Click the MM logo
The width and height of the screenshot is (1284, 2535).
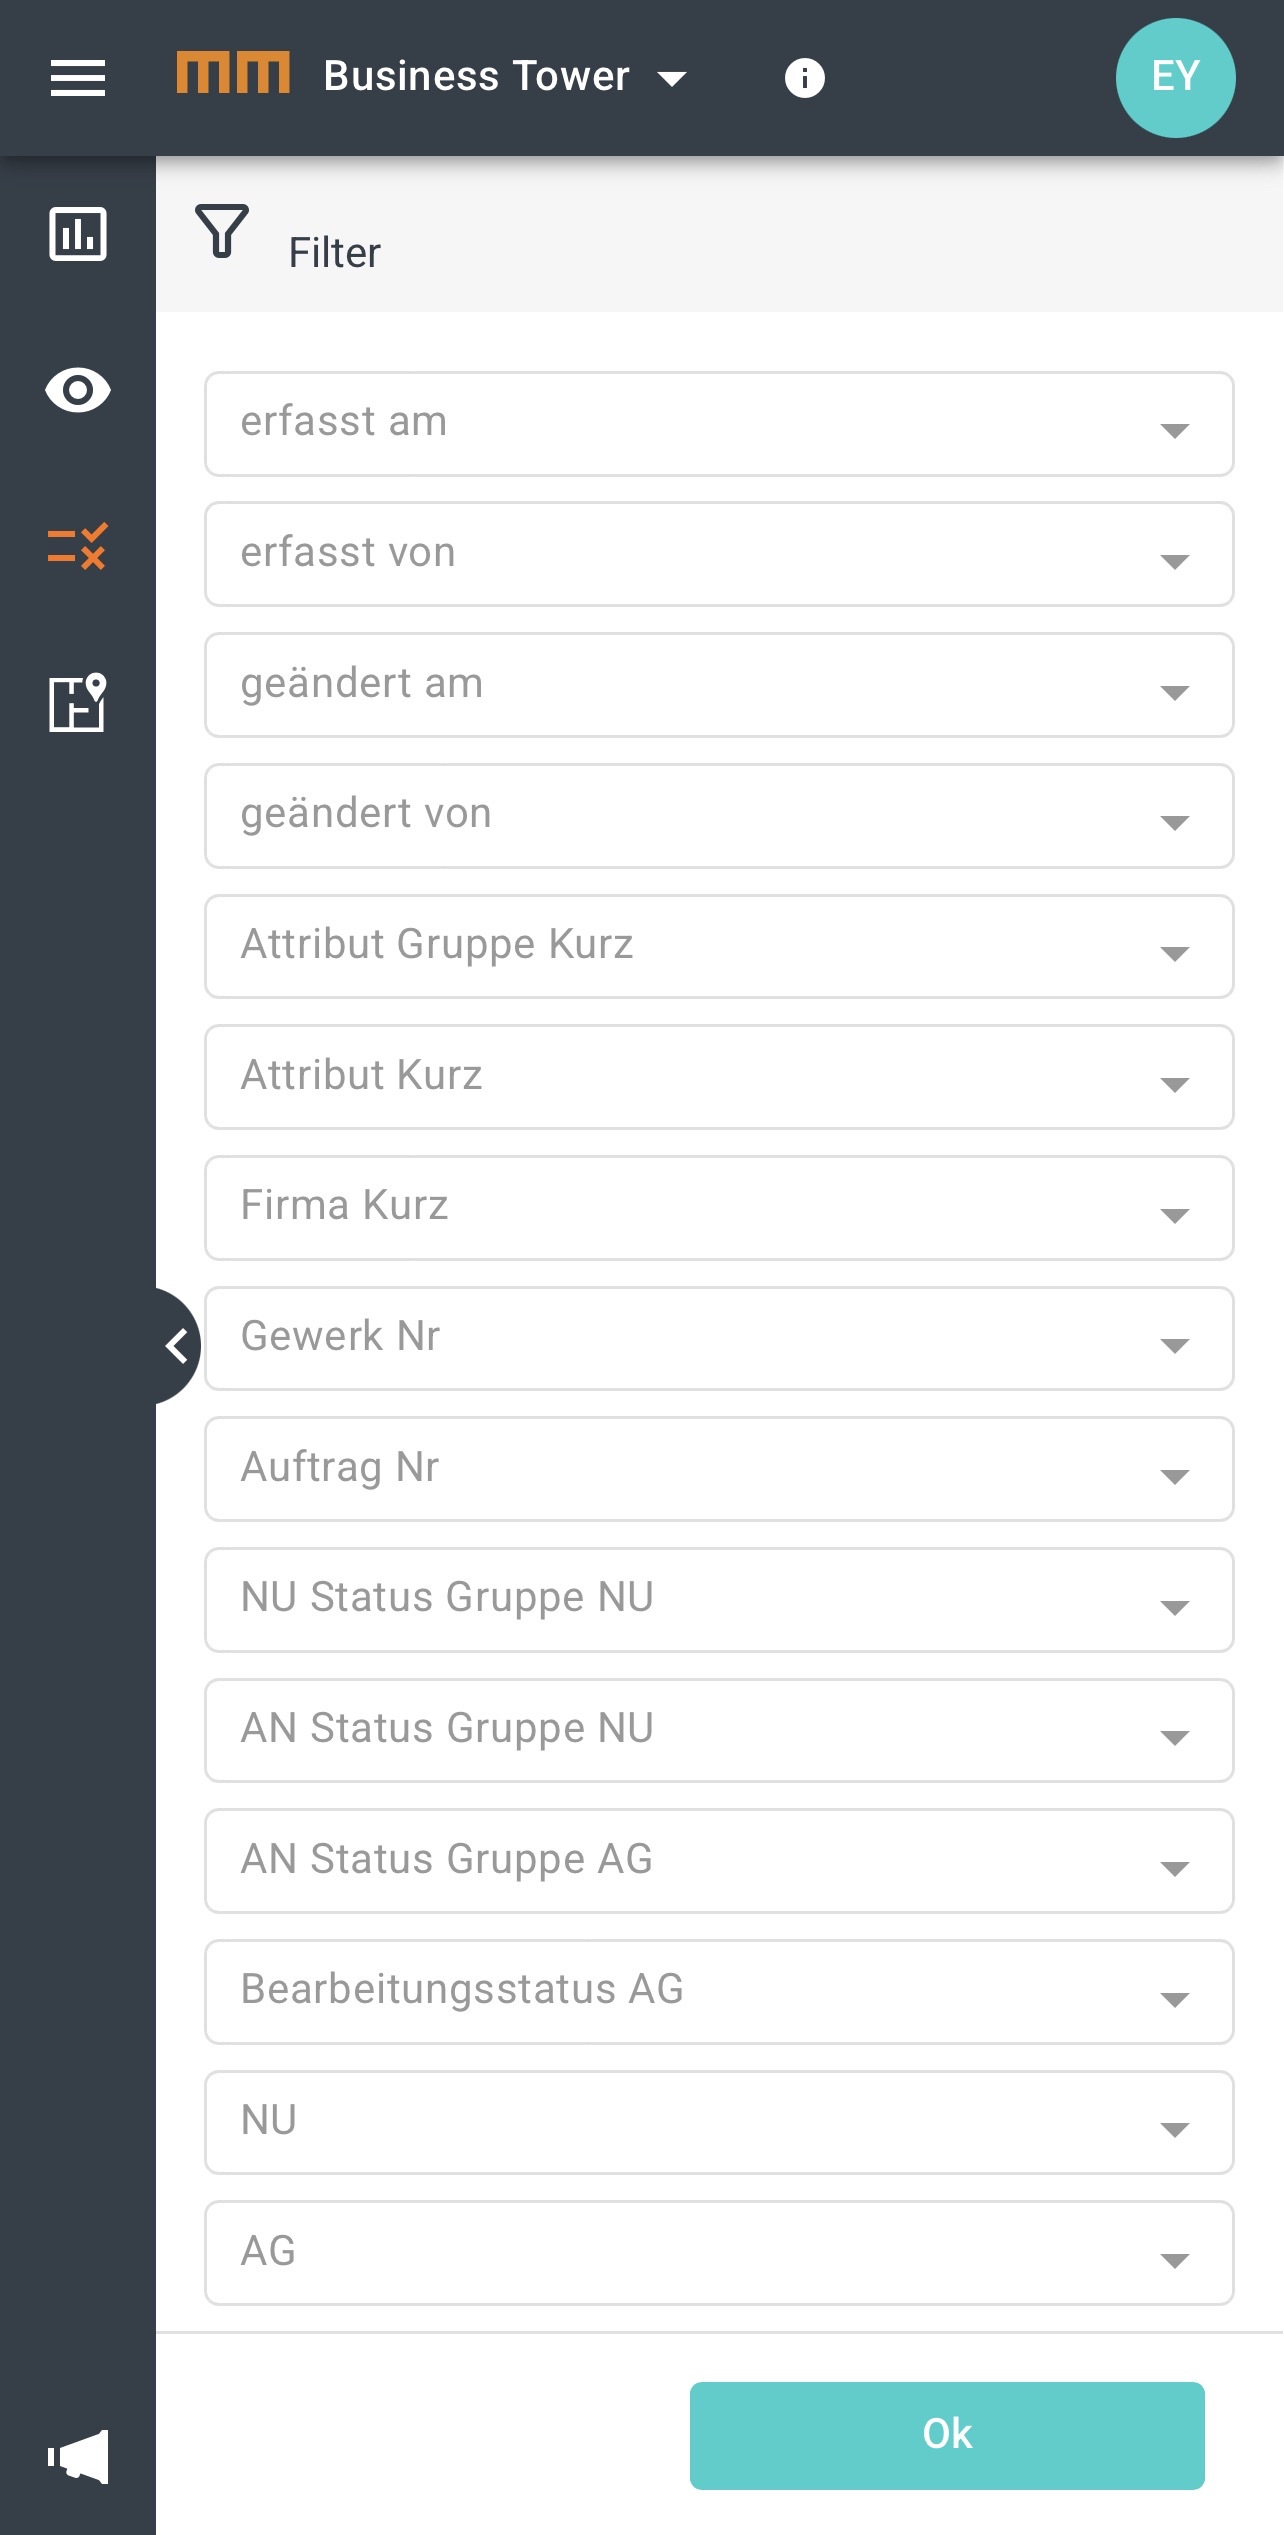233,74
